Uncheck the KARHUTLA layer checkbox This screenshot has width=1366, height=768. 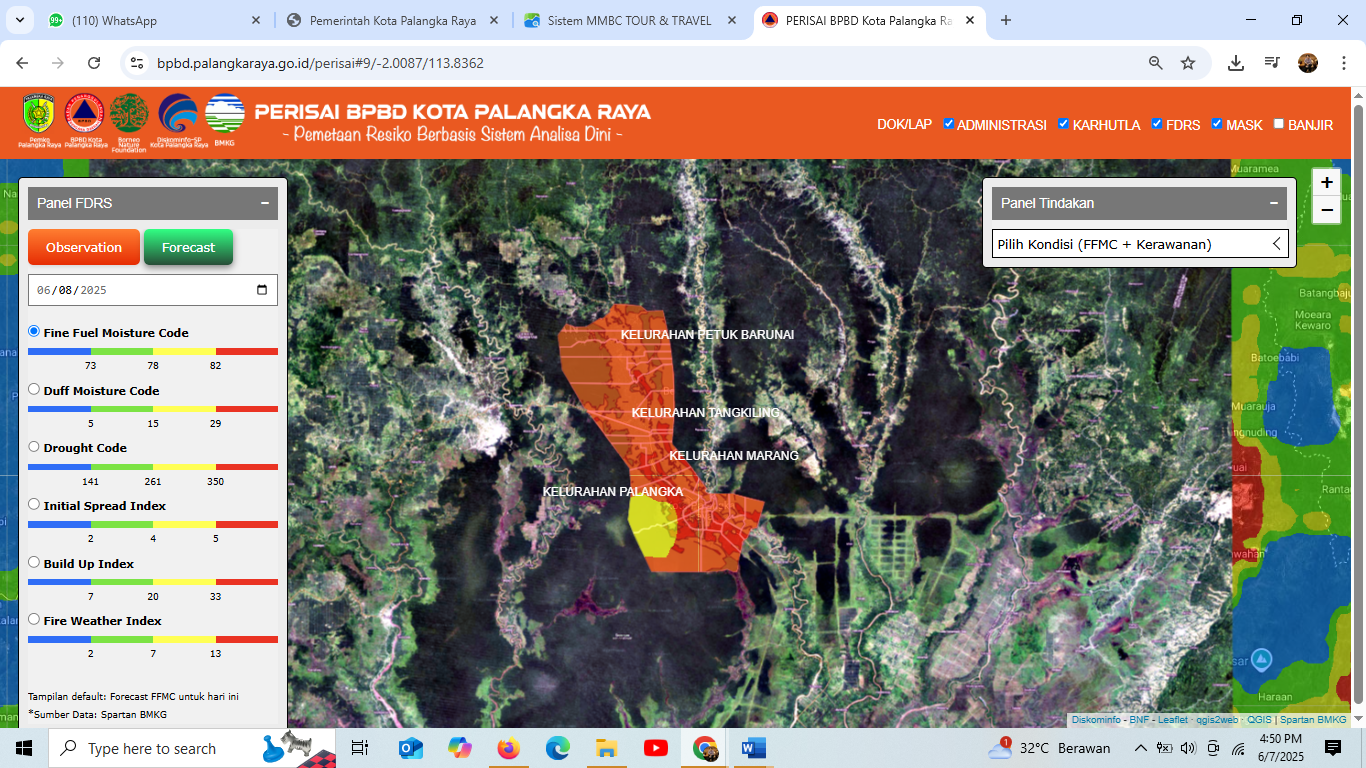tap(1065, 124)
